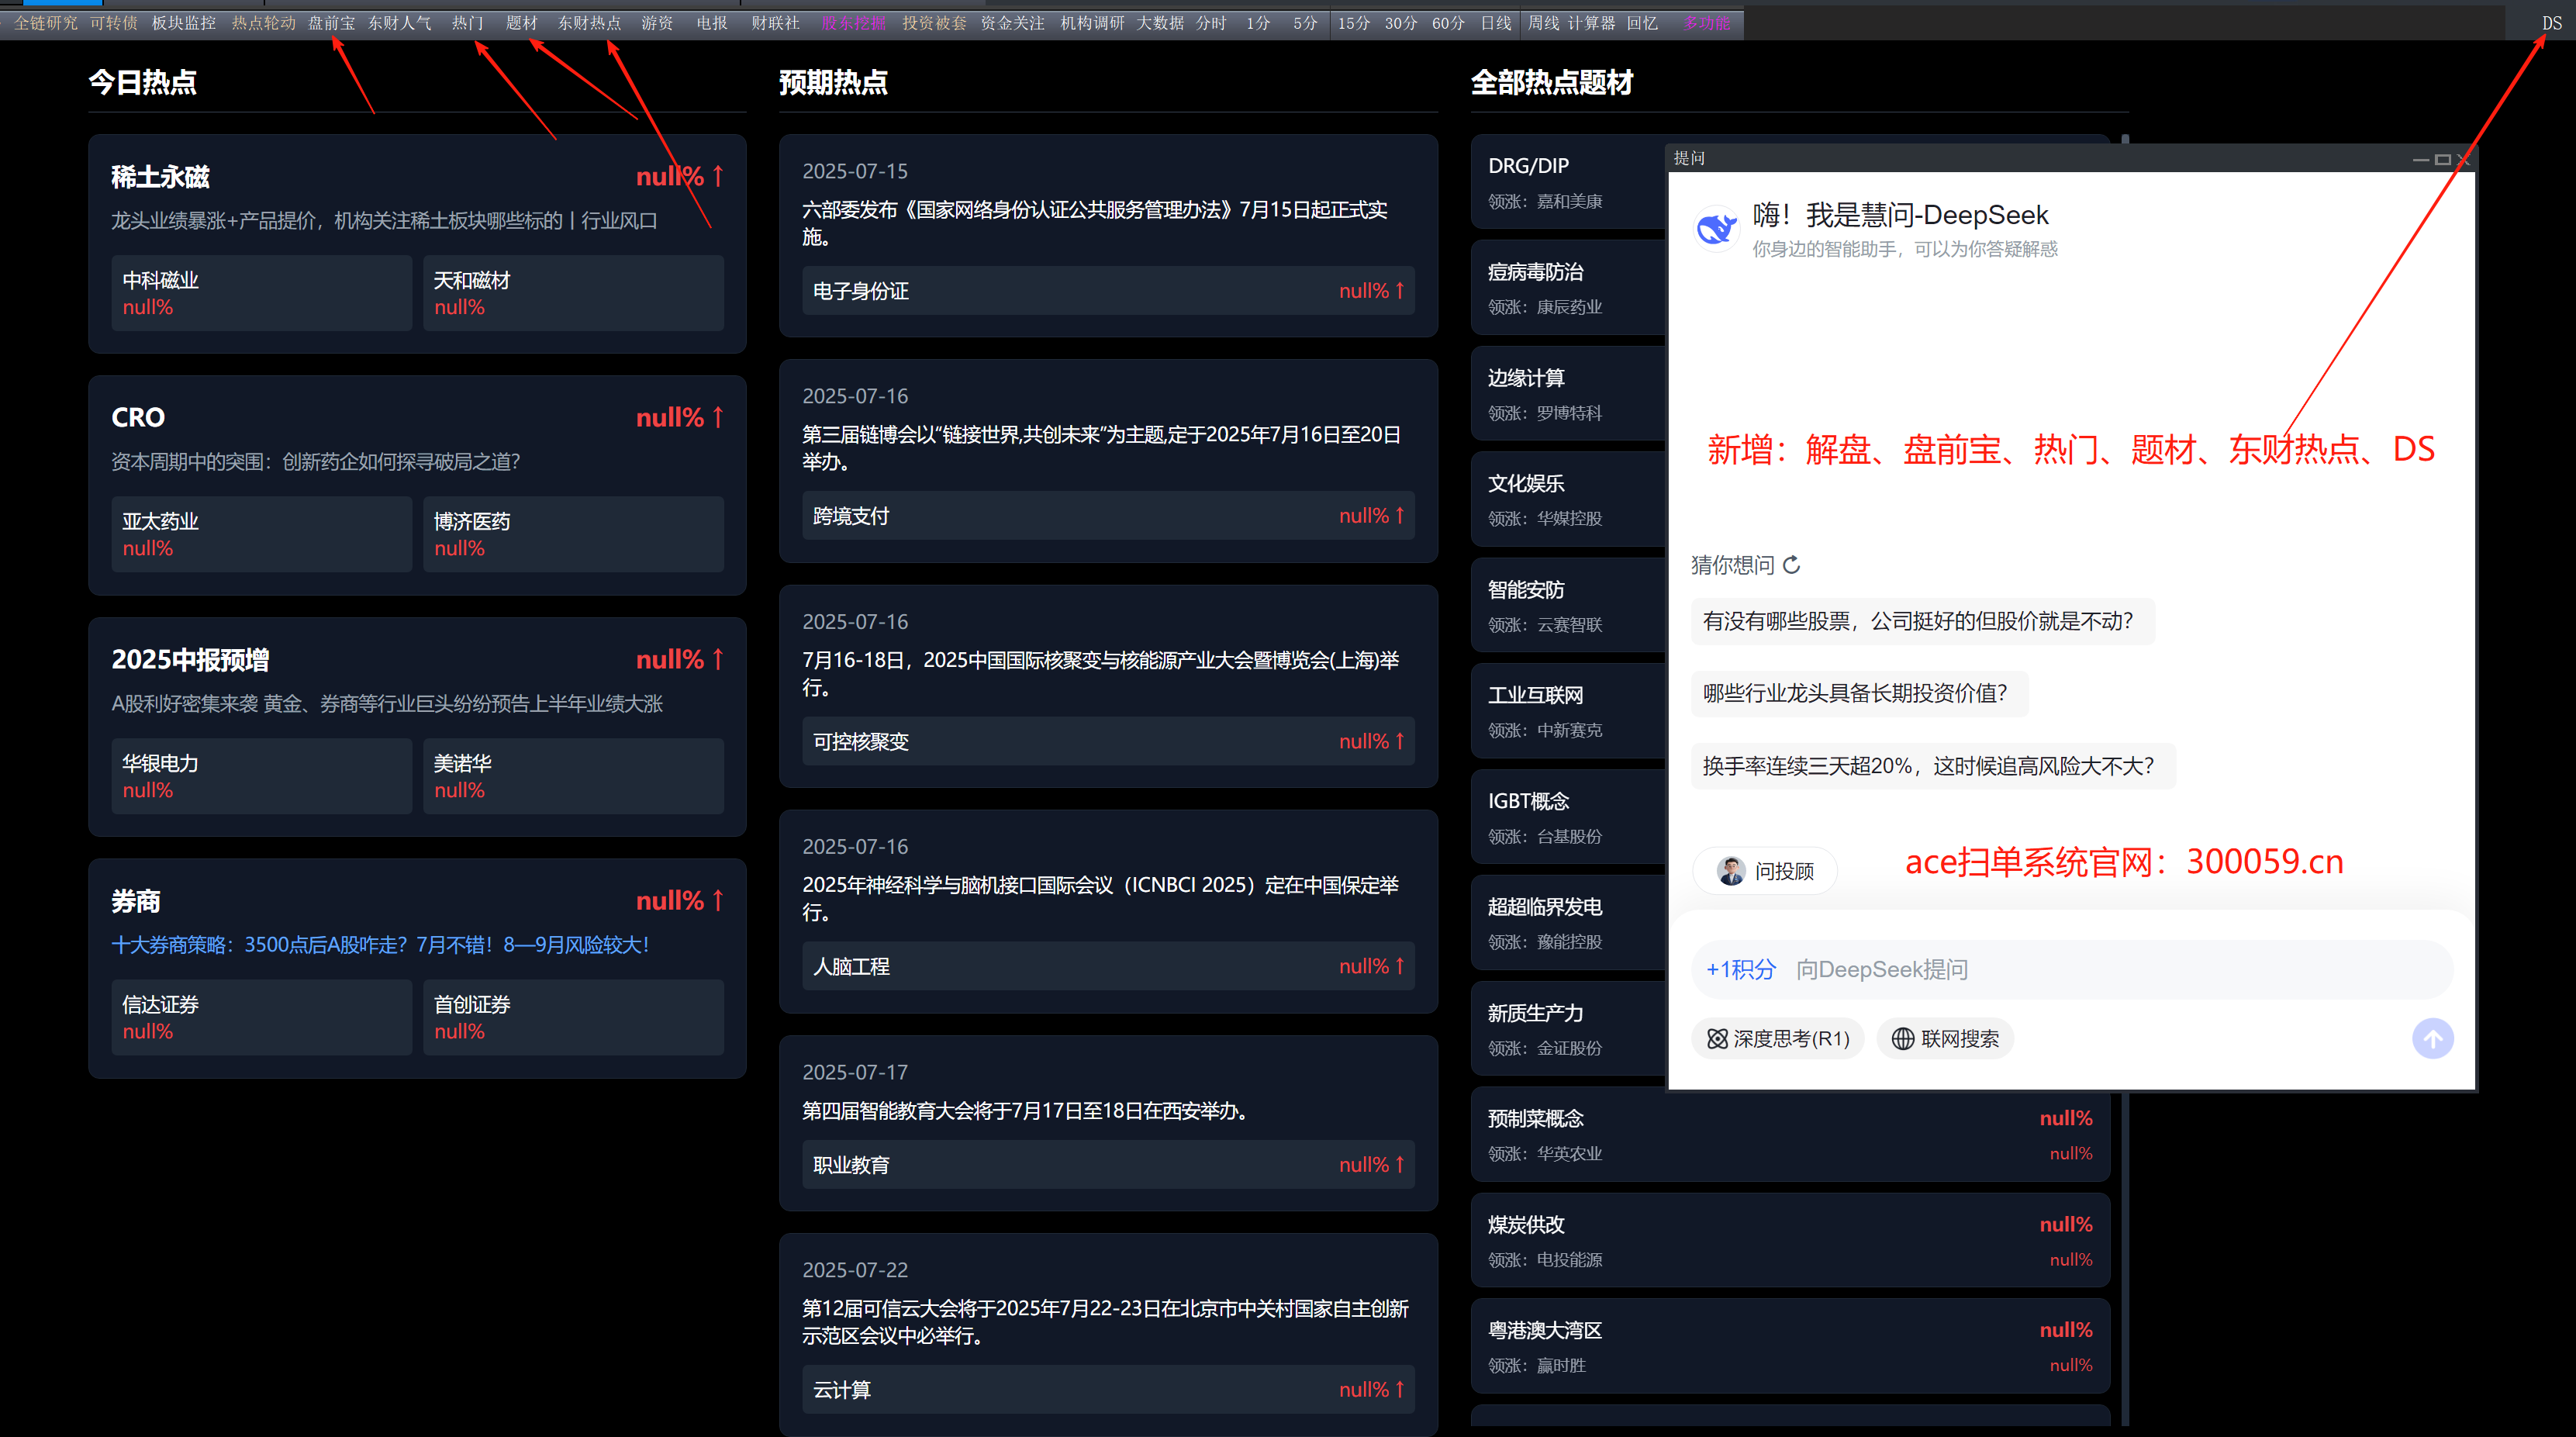This screenshot has height=1437, width=2576.
Task: Toggle 深度思考(R1) mode
Action: [1777, 1039]
